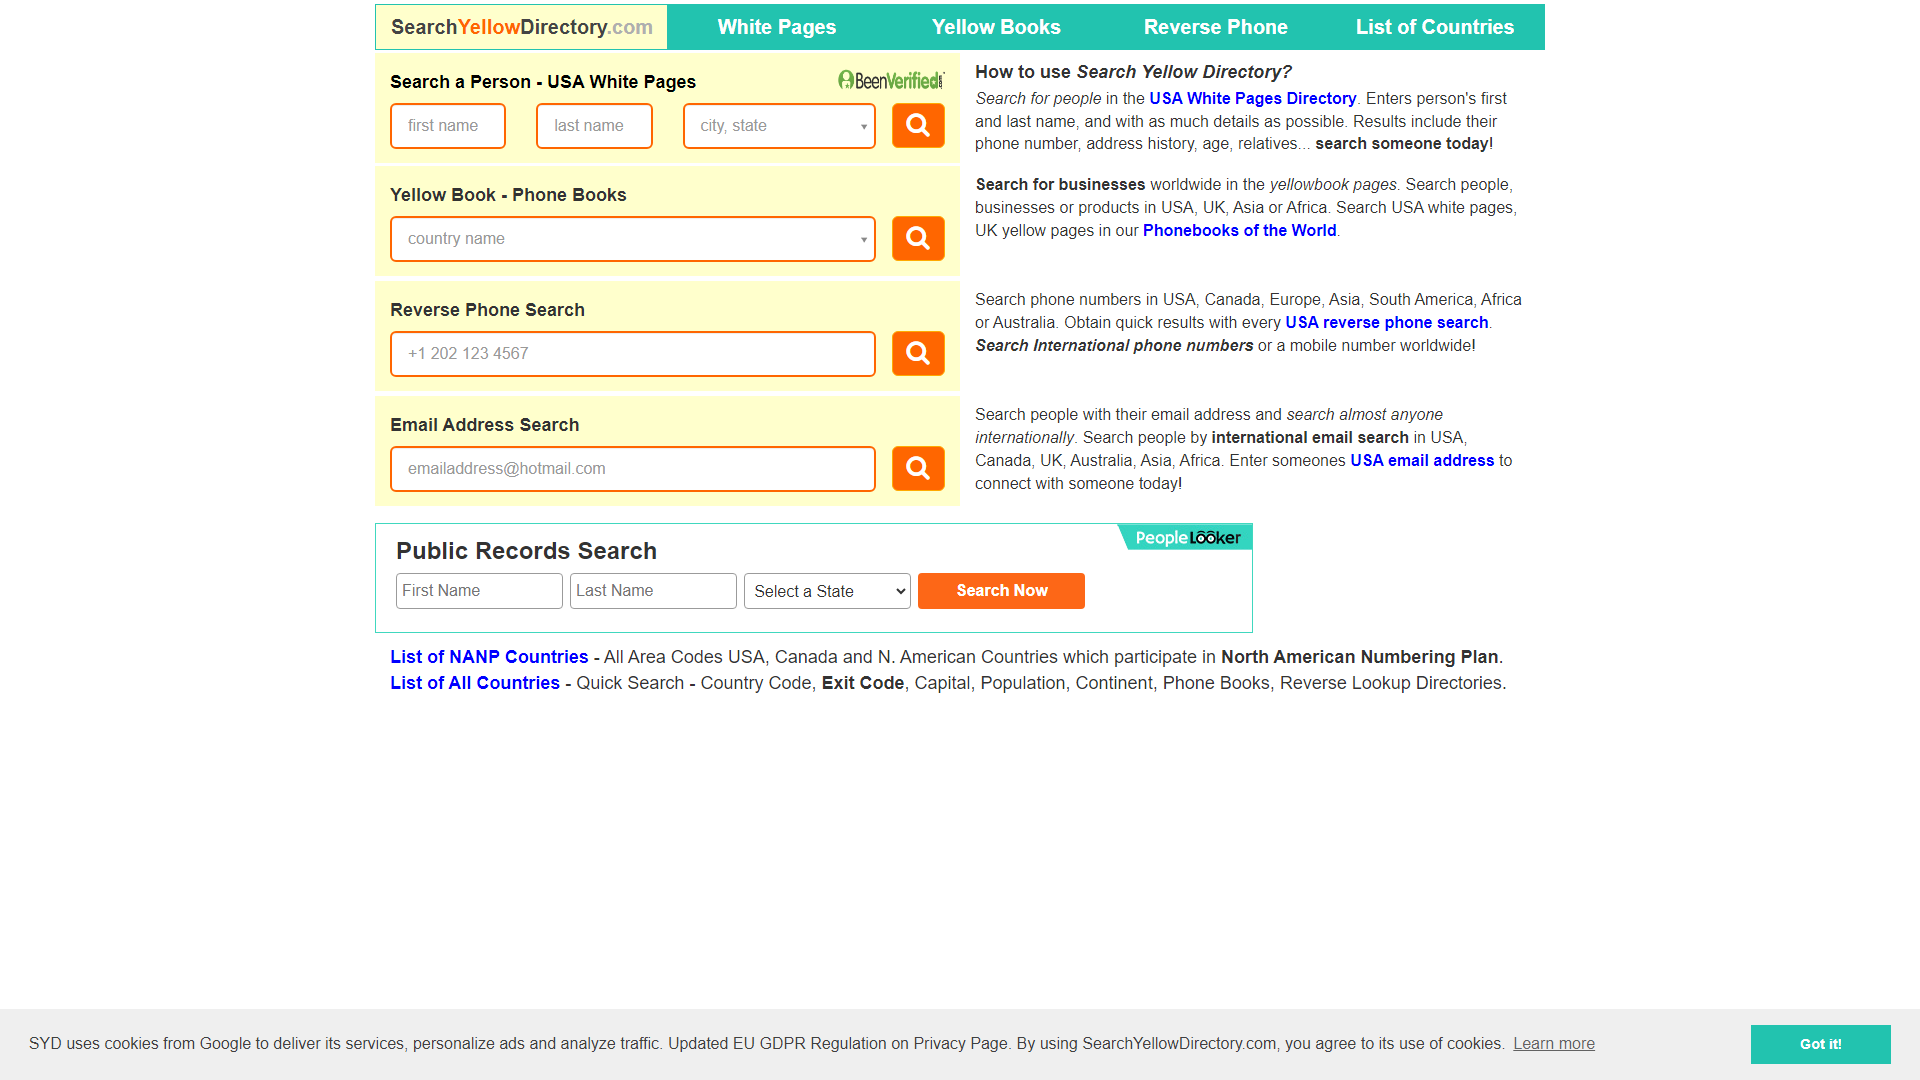Click the Got It button for cookie consent
Screen dimensions: 1920x1080
point(1821,1043)
